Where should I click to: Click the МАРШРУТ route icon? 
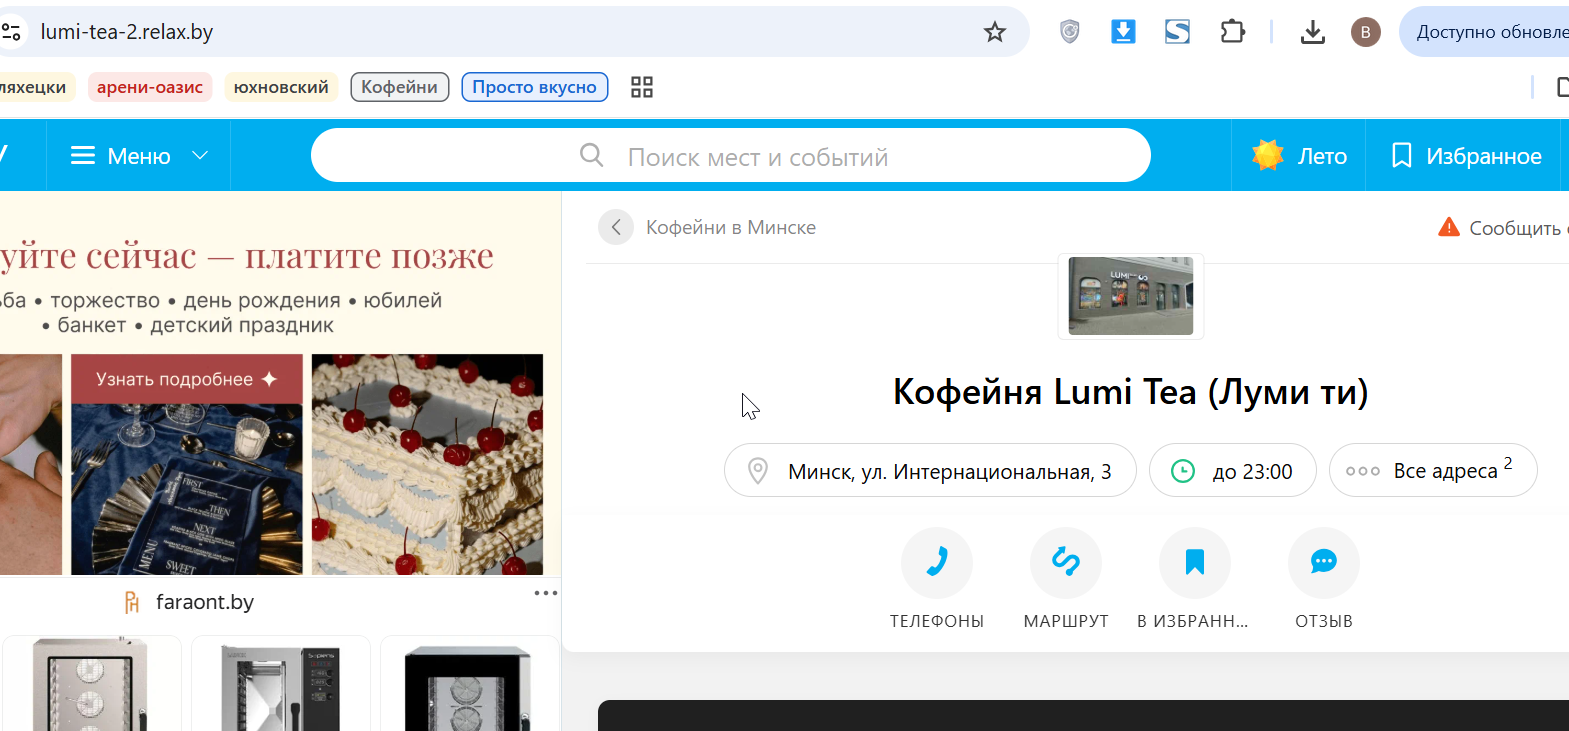[x=1066, y=563]
